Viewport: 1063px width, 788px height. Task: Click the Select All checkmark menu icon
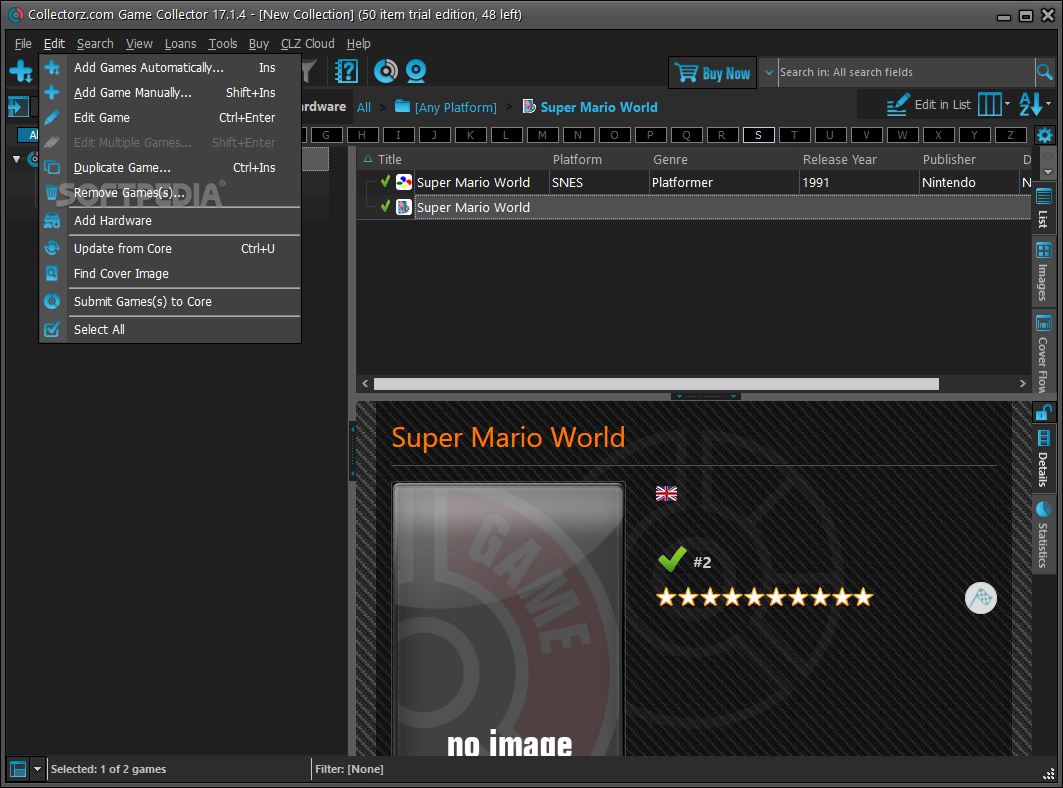pos(52,330)
